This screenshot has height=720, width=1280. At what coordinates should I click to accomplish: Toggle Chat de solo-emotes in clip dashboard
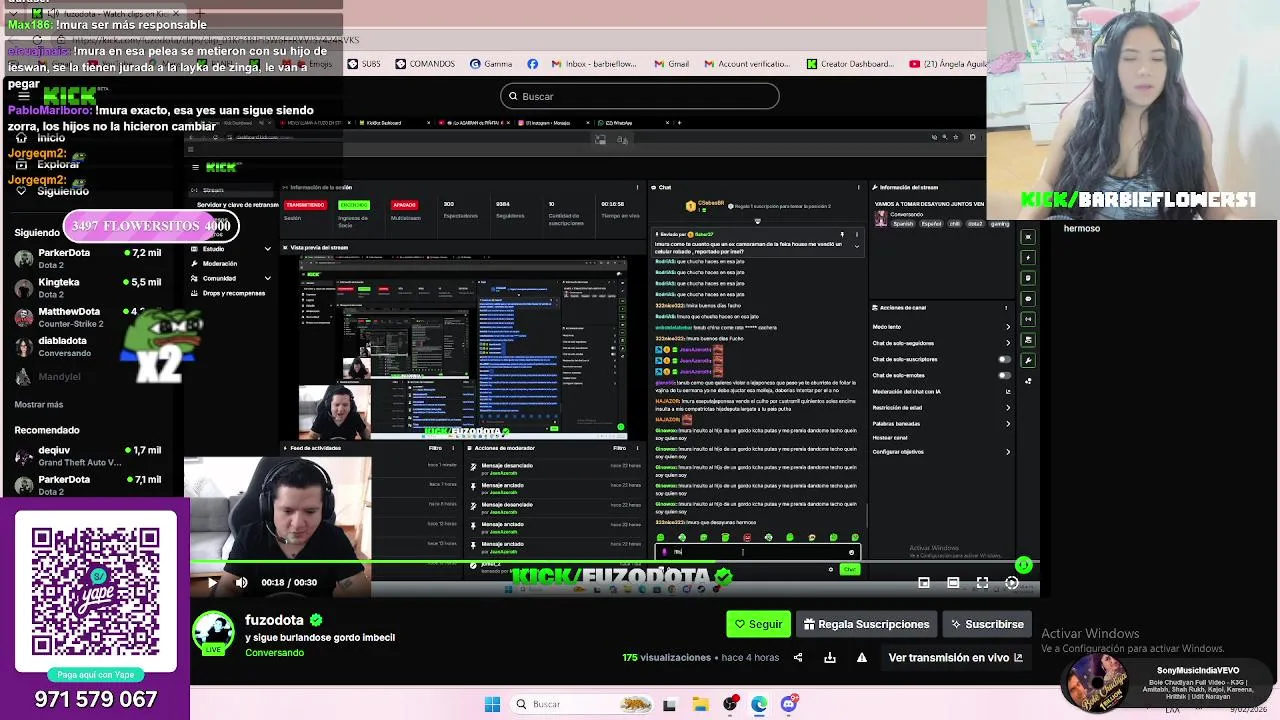1004,375
